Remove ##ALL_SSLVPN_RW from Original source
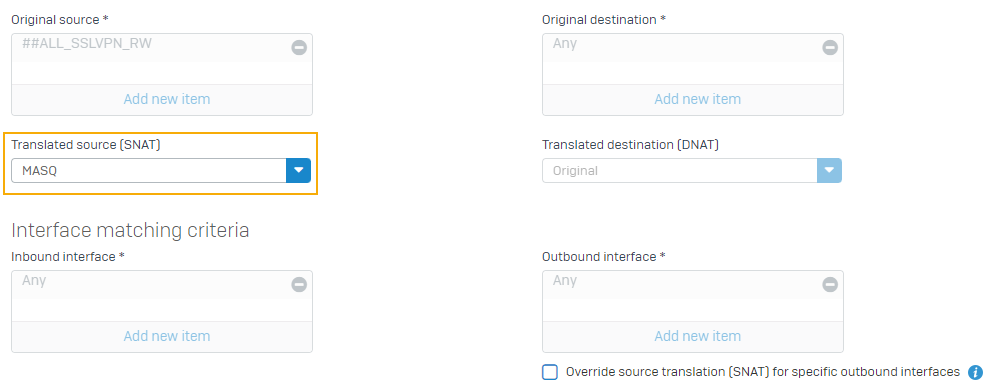The height and width of the screenshot is (390, 994). pos(299,48)
